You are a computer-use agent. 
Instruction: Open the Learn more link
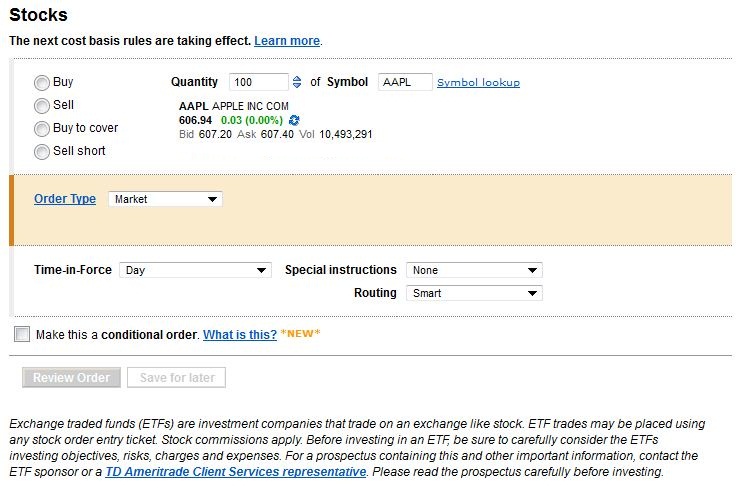tap(287, 41)
